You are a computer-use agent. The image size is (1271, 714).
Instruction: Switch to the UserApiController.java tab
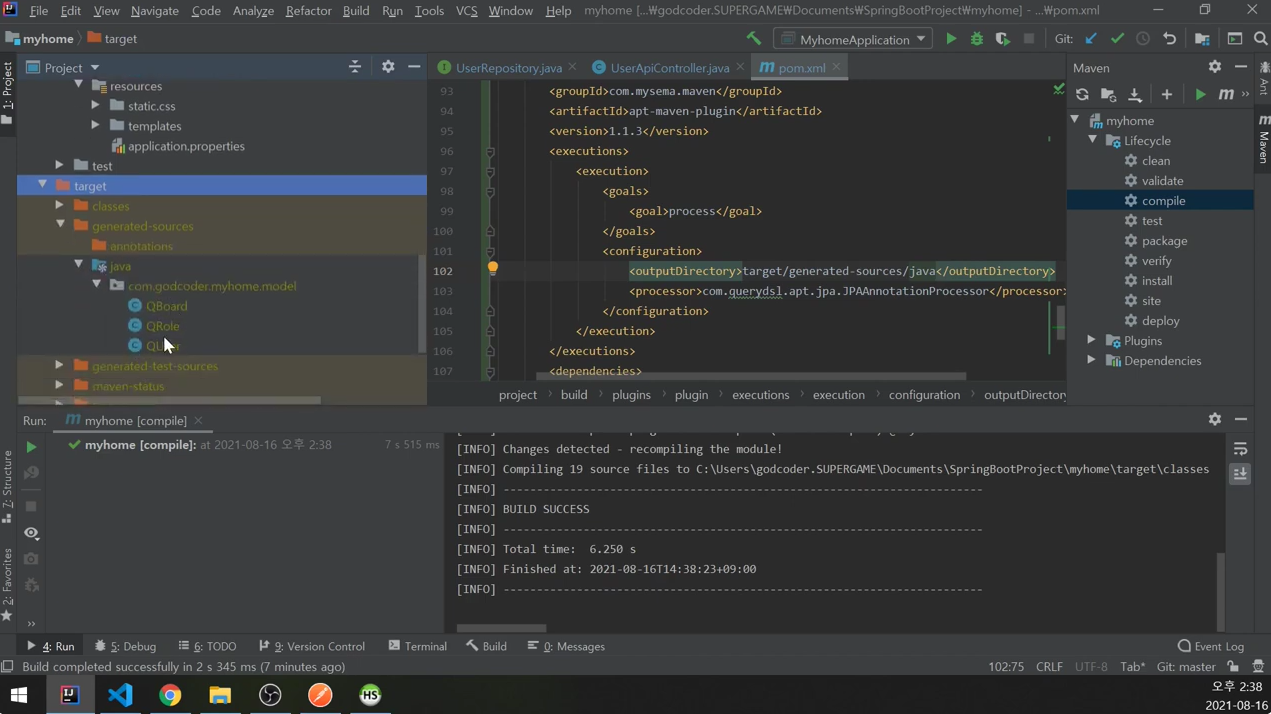click(x=668, y=68)
